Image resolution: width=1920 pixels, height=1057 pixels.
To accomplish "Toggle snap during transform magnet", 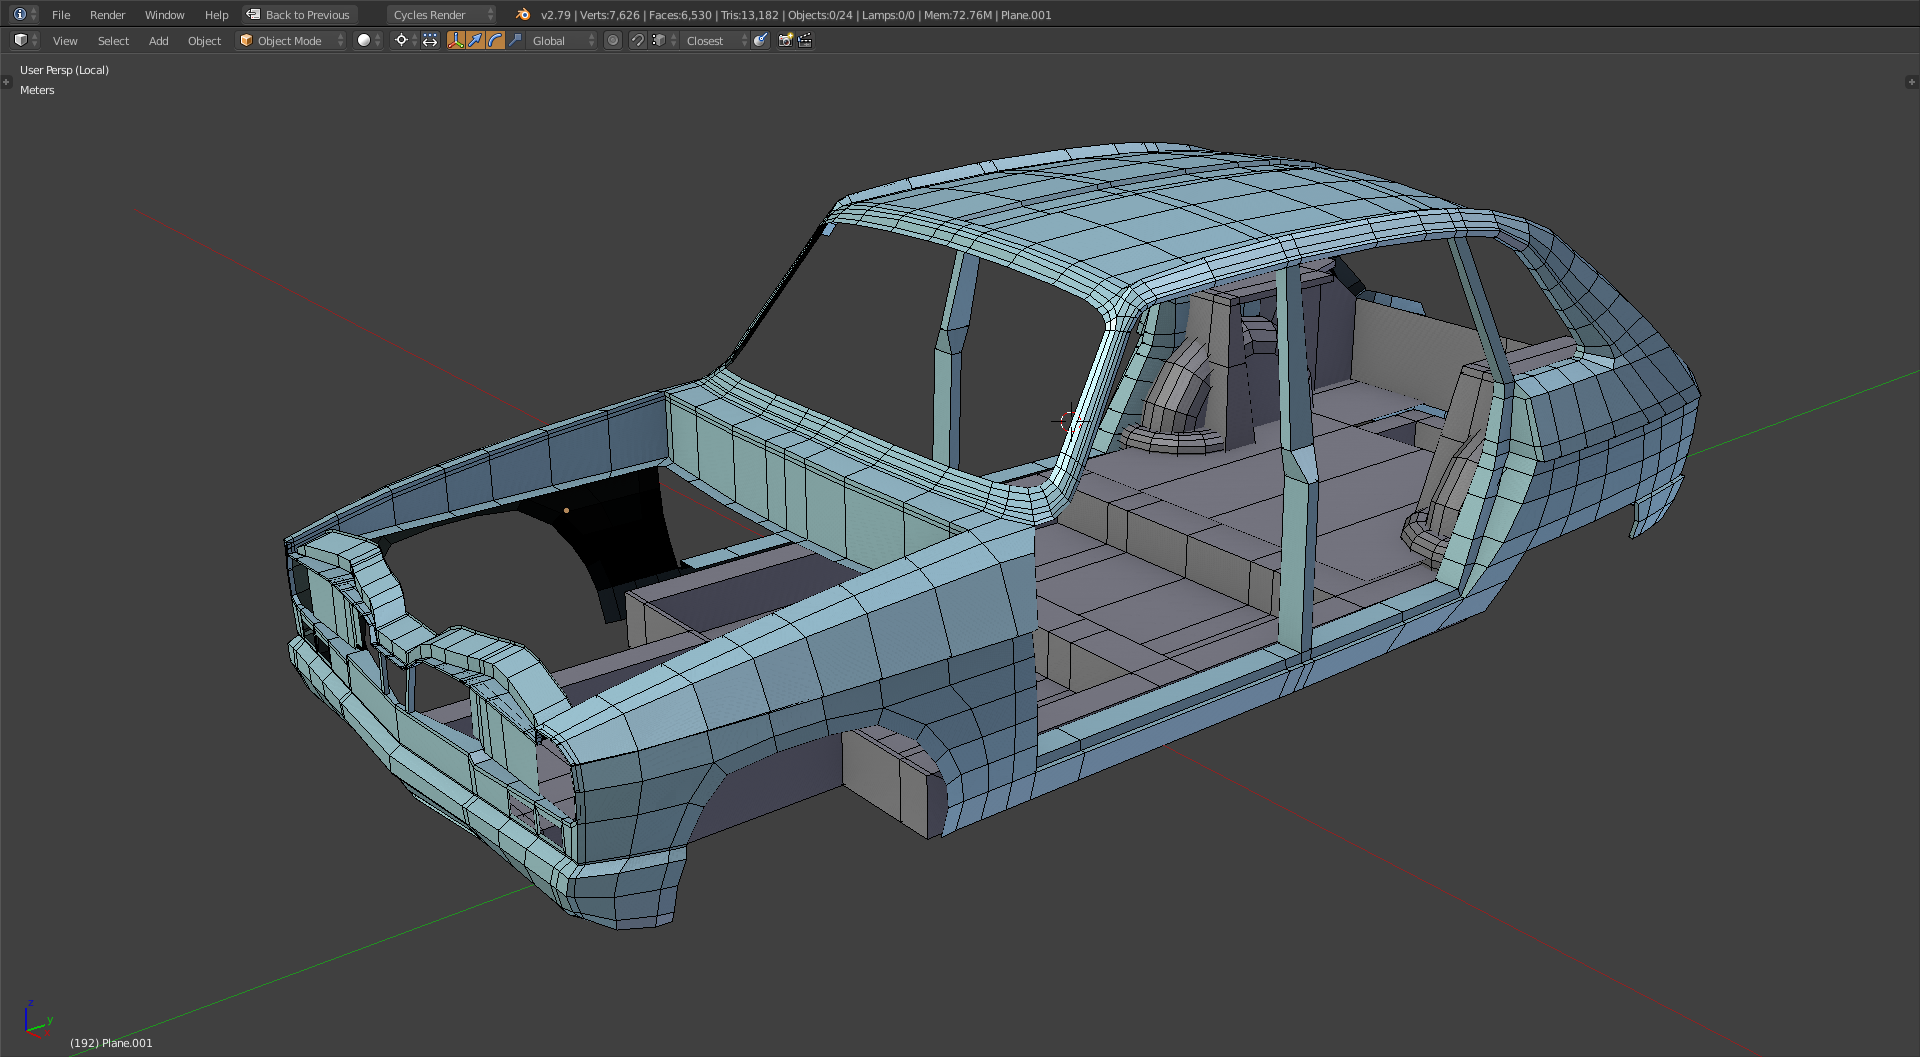I will click(x=637, y=40).
